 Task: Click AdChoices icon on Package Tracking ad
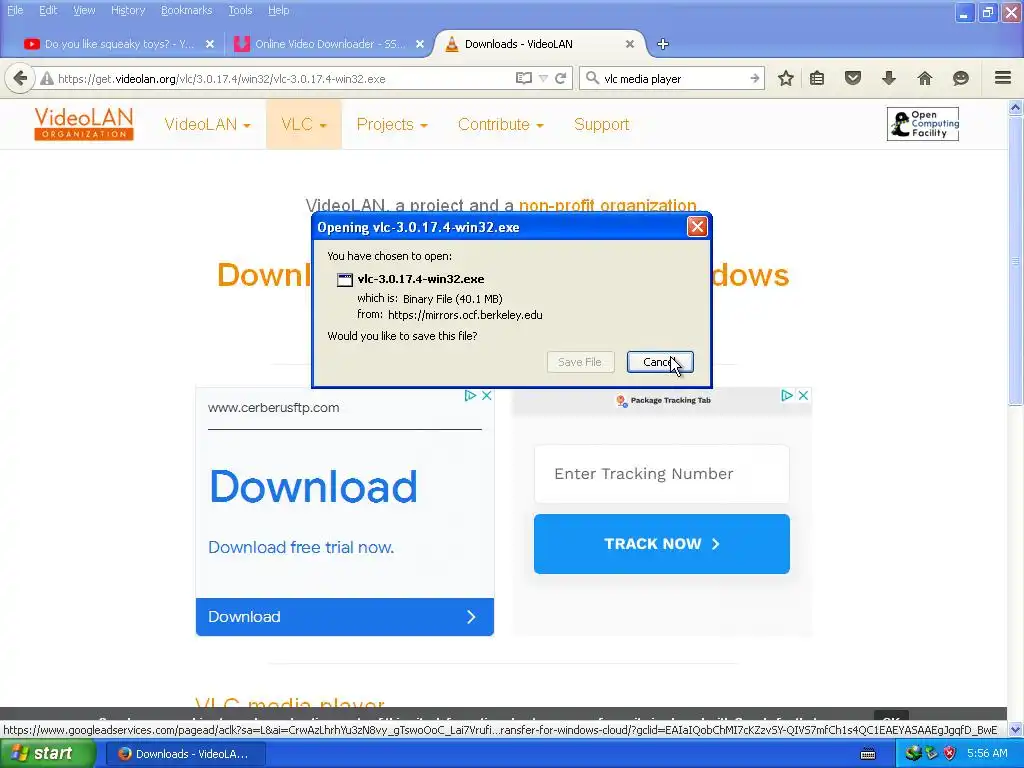(786, 395)
